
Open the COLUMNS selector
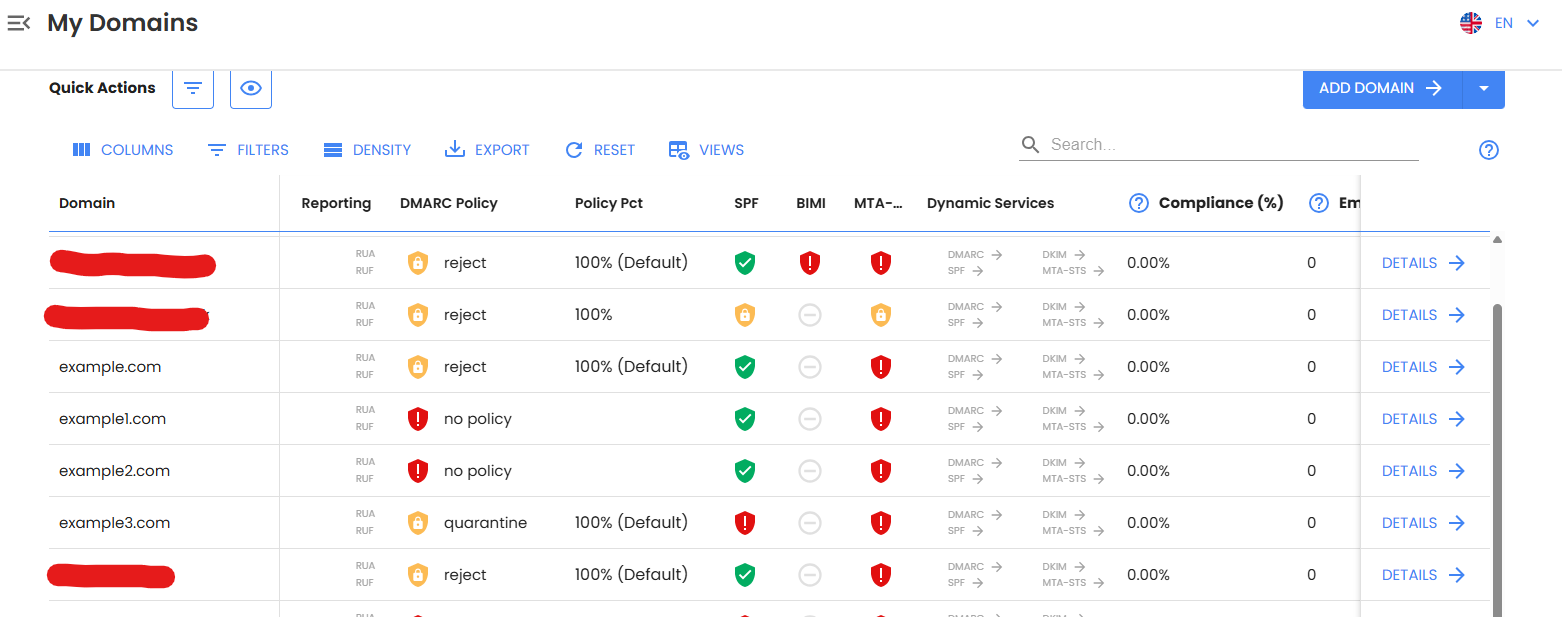click(x=123, y=150)
